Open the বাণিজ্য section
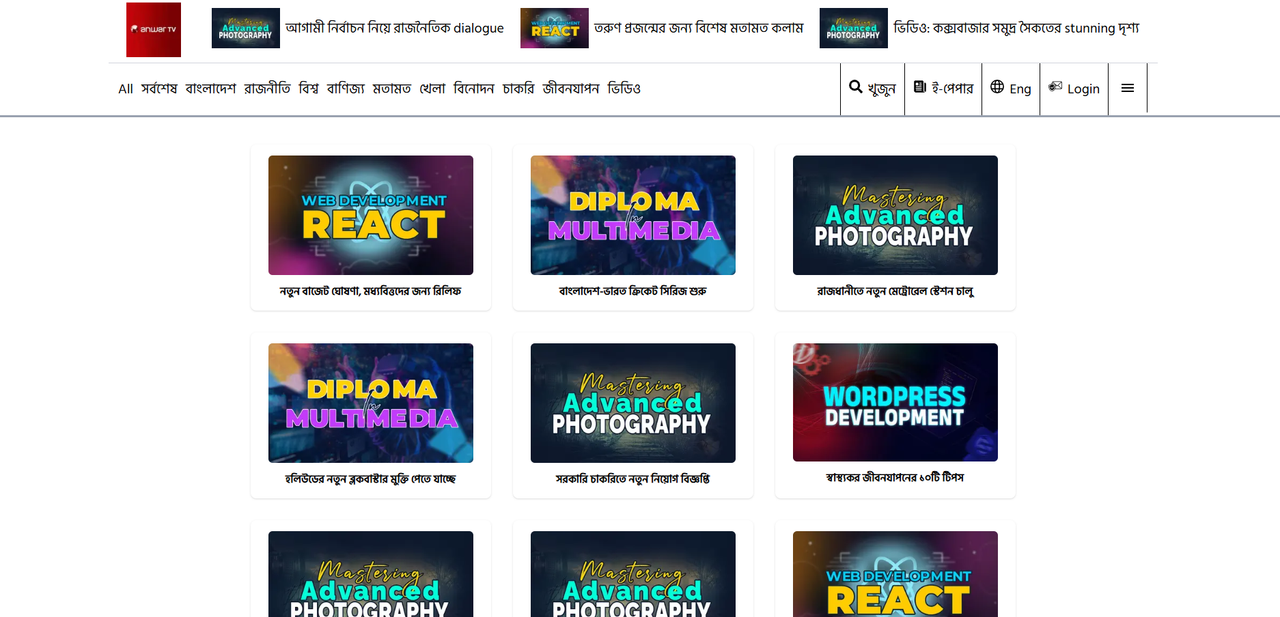Image resolution: width=1280 pixels, height=617 pixels. [346, 88]
